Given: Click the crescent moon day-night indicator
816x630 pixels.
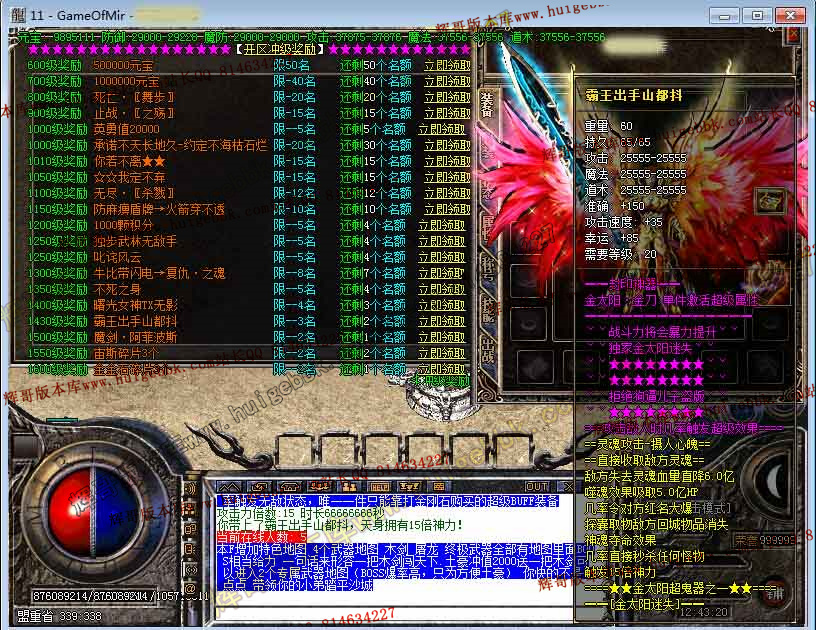Looking at the screenshot, I should coord(776,482).
